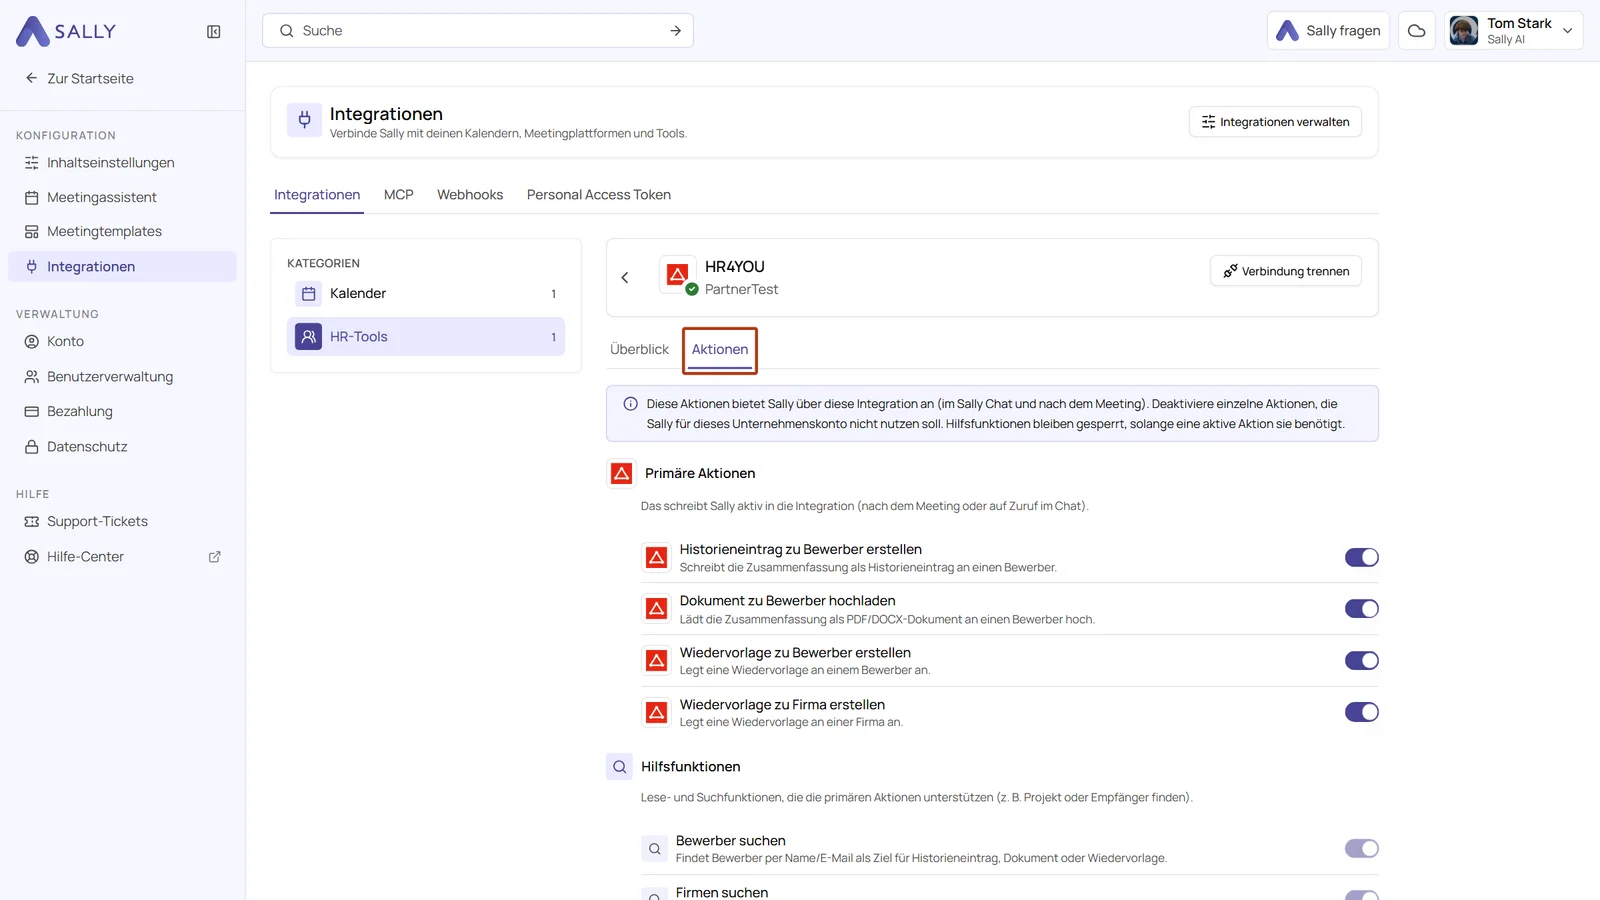The height and width of the screenshot is (900, 1600).
Task: Click the red icon beside Primäre Aktionen
Action: (621, 473)
